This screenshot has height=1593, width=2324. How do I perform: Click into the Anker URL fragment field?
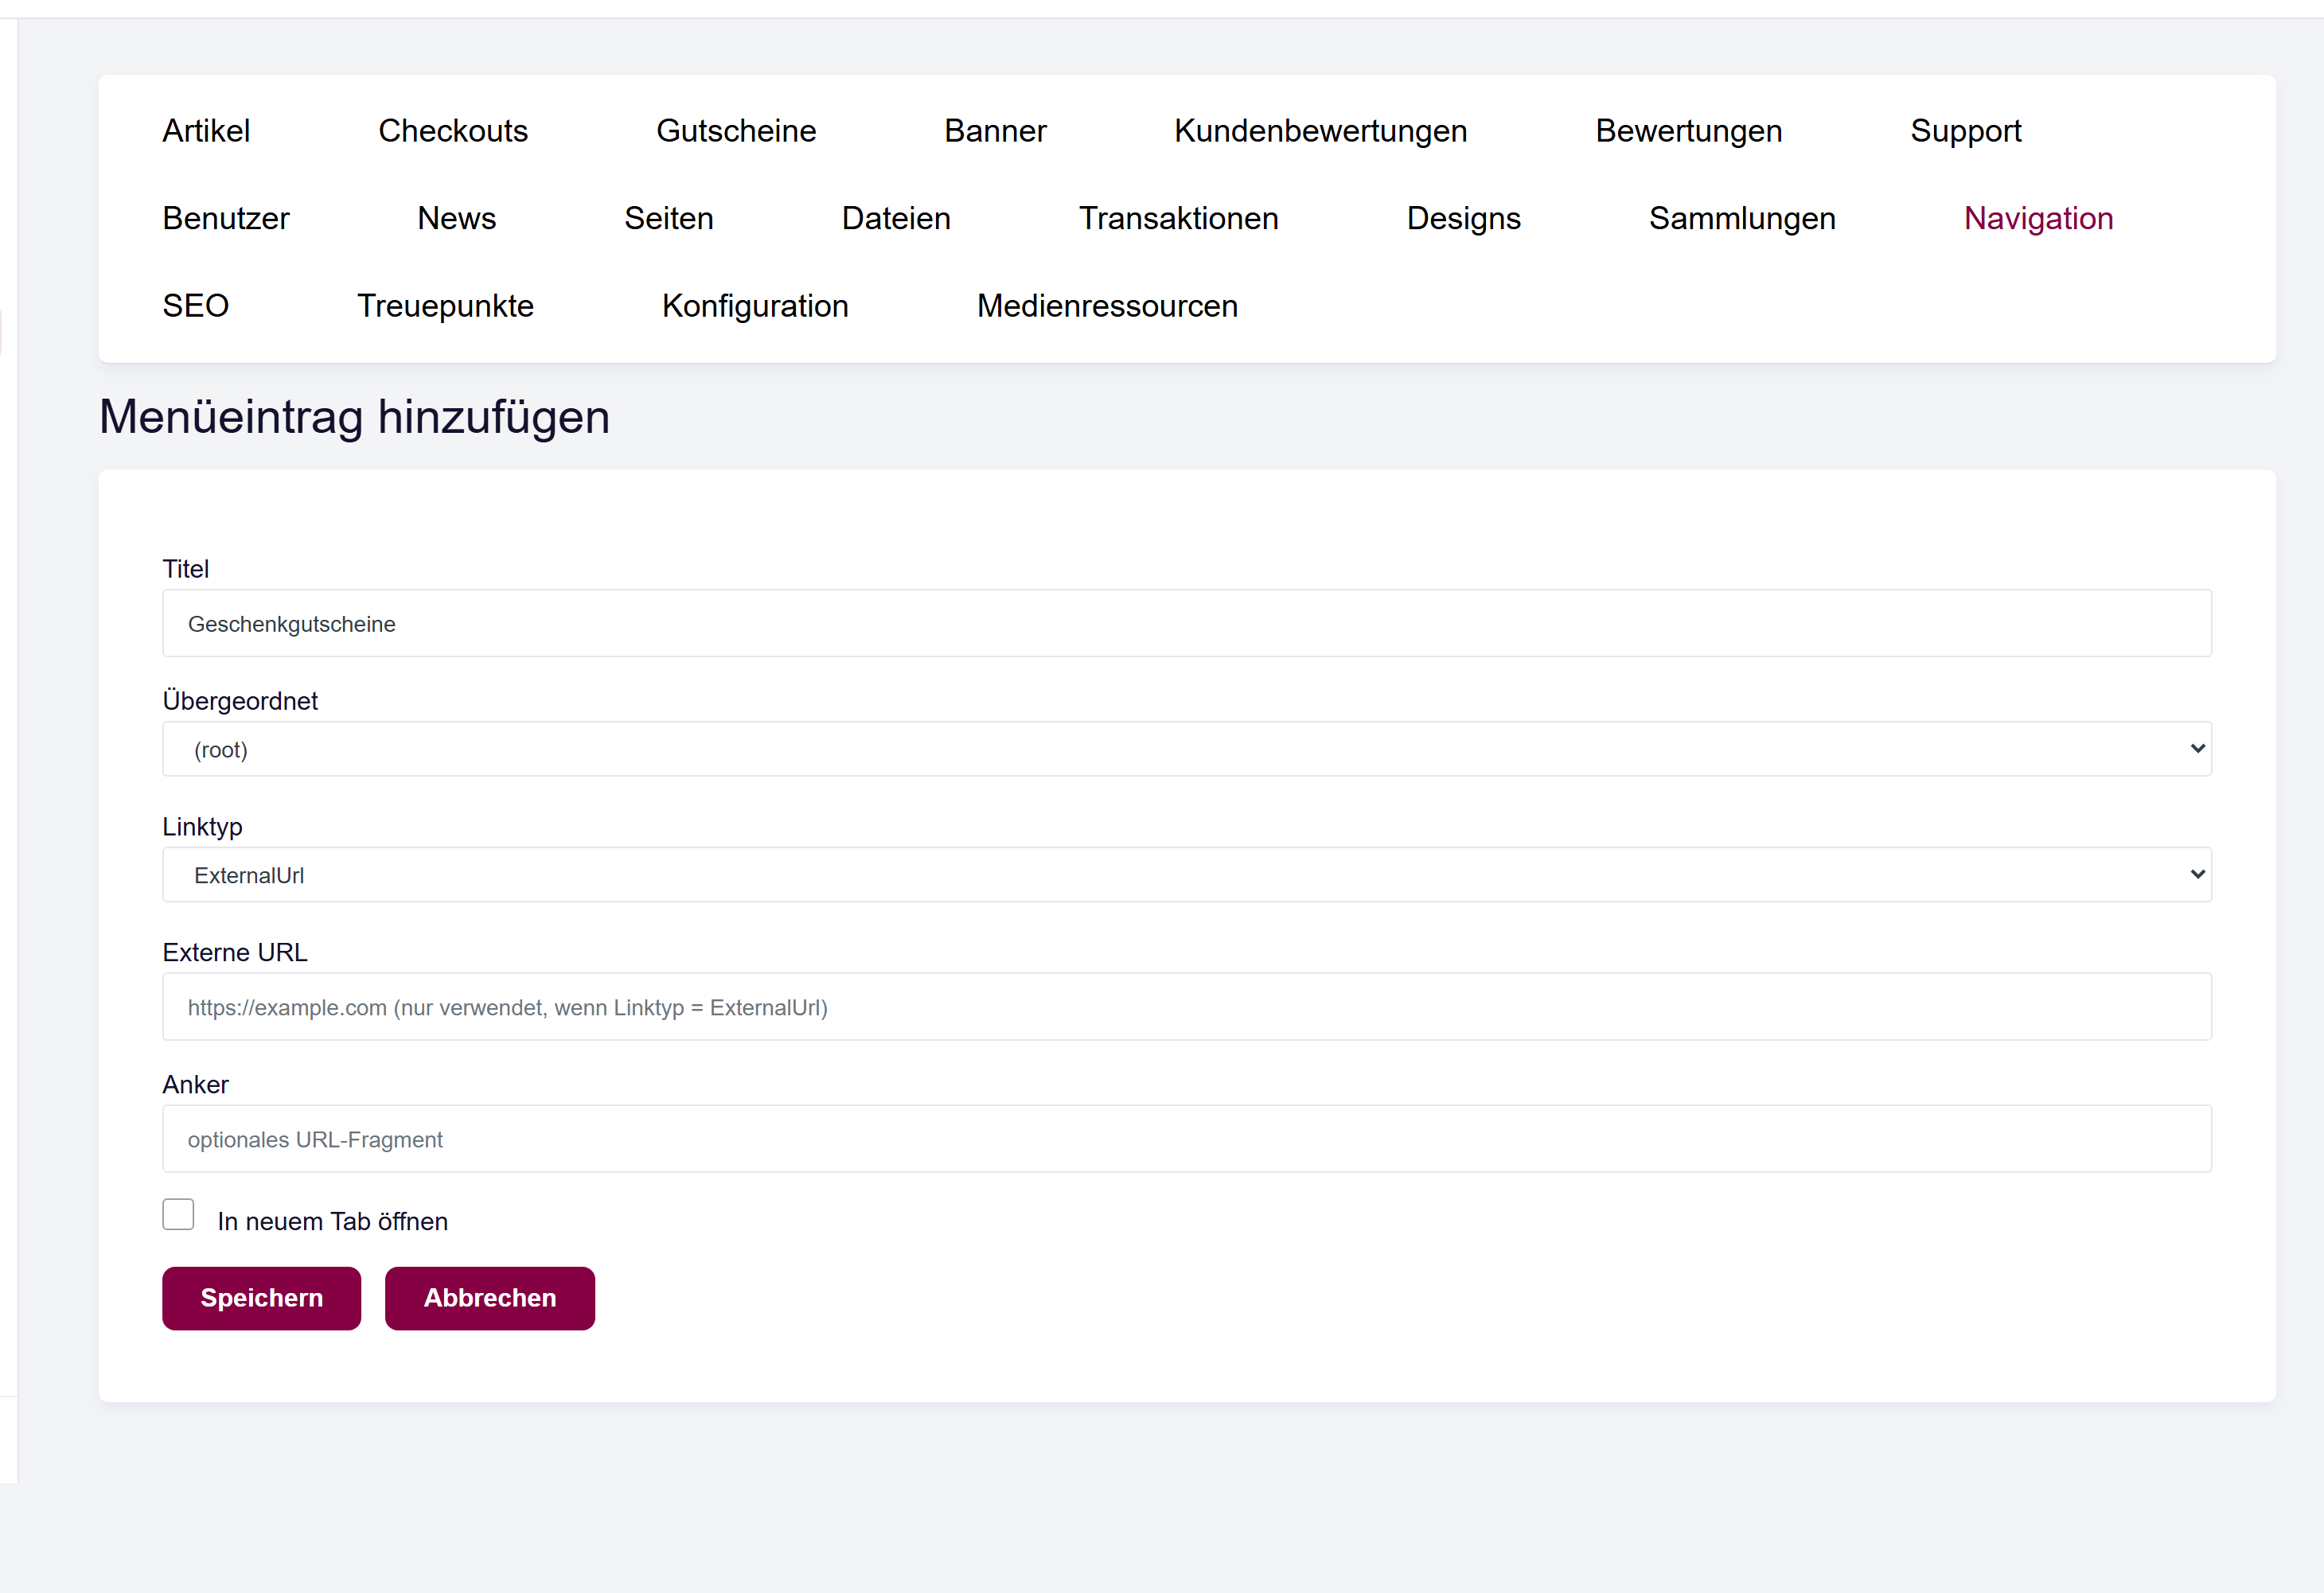point(1187,1139)
